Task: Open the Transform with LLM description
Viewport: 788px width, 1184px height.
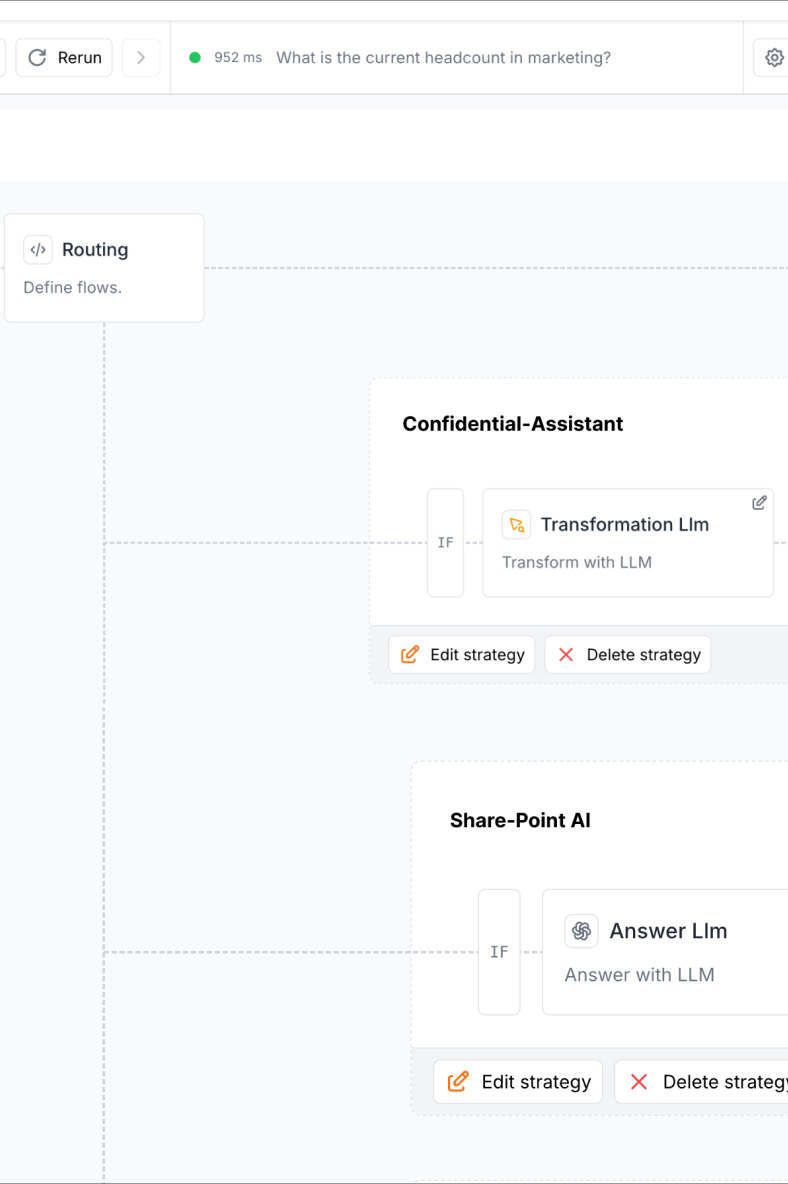Action: [576, 562]
